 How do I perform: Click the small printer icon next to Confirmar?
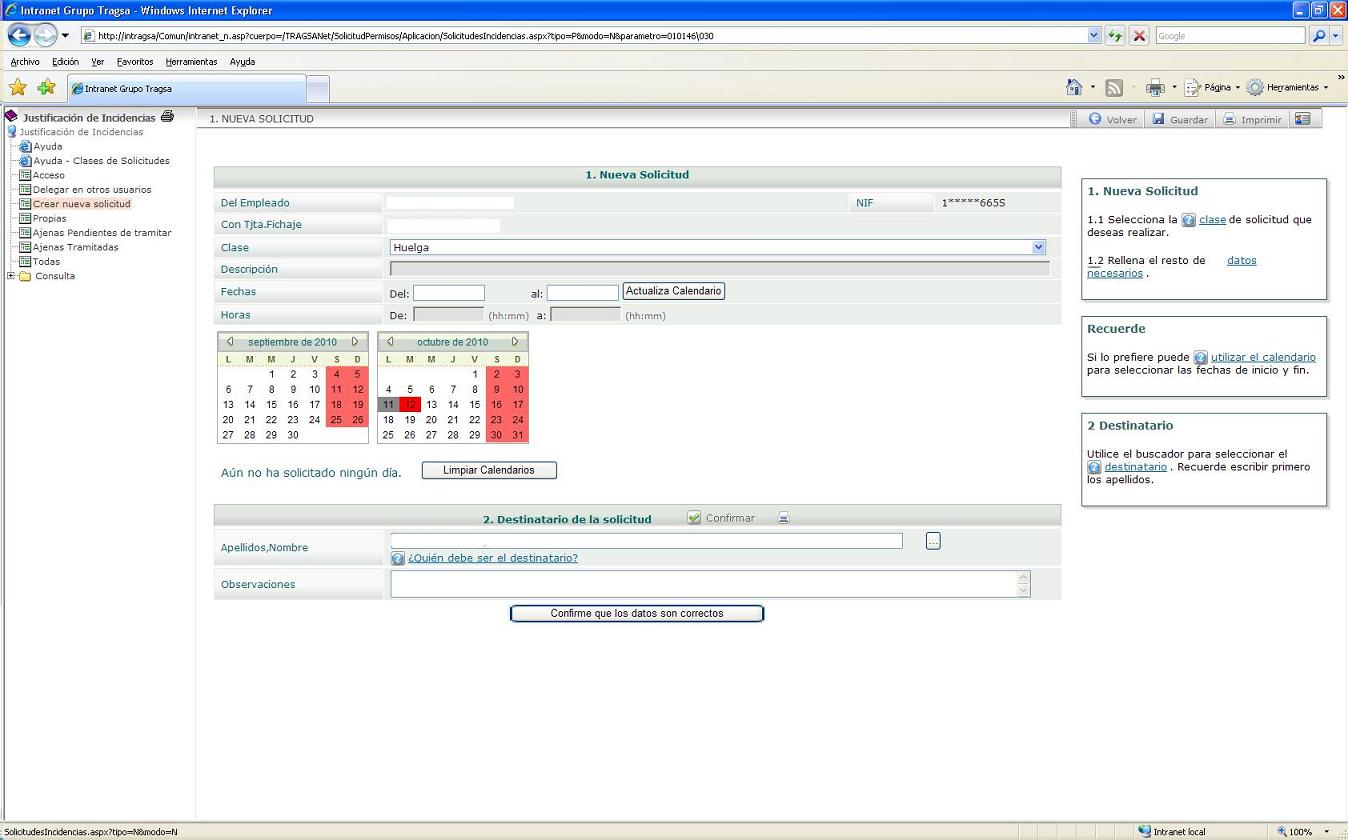(x=783, y=518)
